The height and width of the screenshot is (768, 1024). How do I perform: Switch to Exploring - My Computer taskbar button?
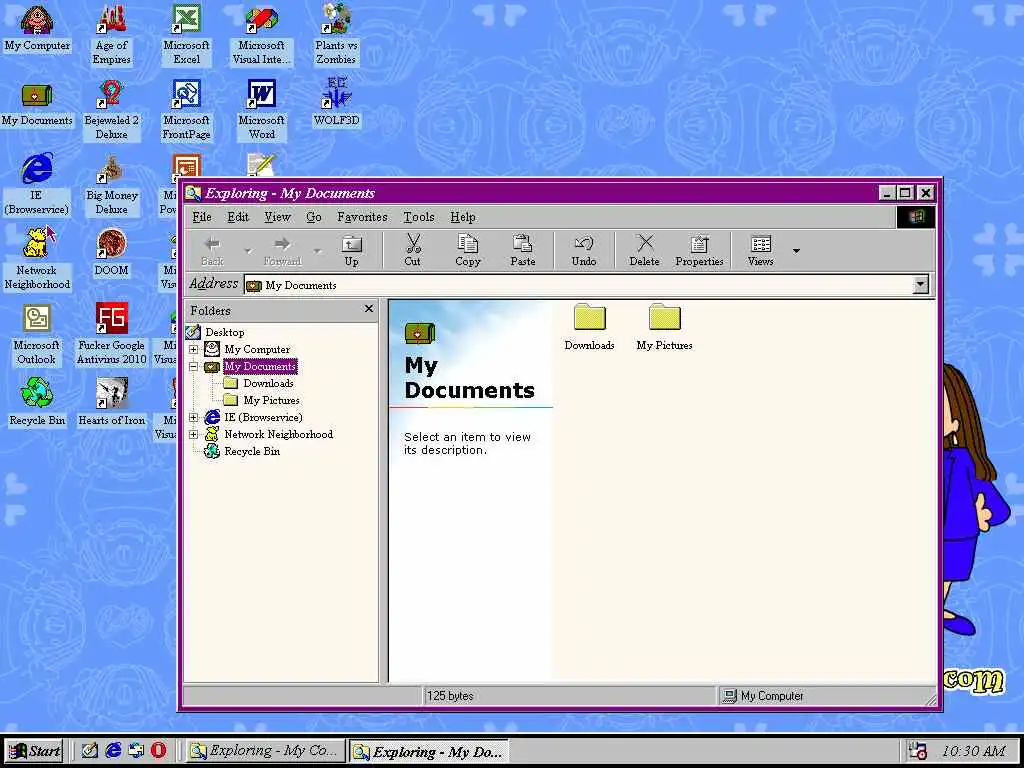[x=265, y=751]
